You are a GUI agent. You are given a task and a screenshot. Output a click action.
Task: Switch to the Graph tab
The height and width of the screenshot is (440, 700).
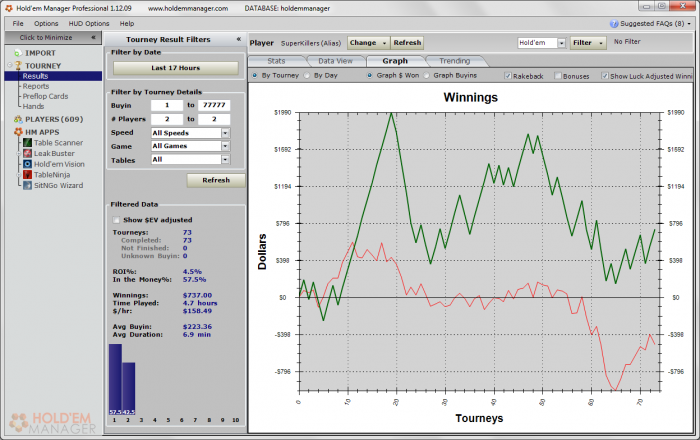pyautogui.click(x=395, y=61)
